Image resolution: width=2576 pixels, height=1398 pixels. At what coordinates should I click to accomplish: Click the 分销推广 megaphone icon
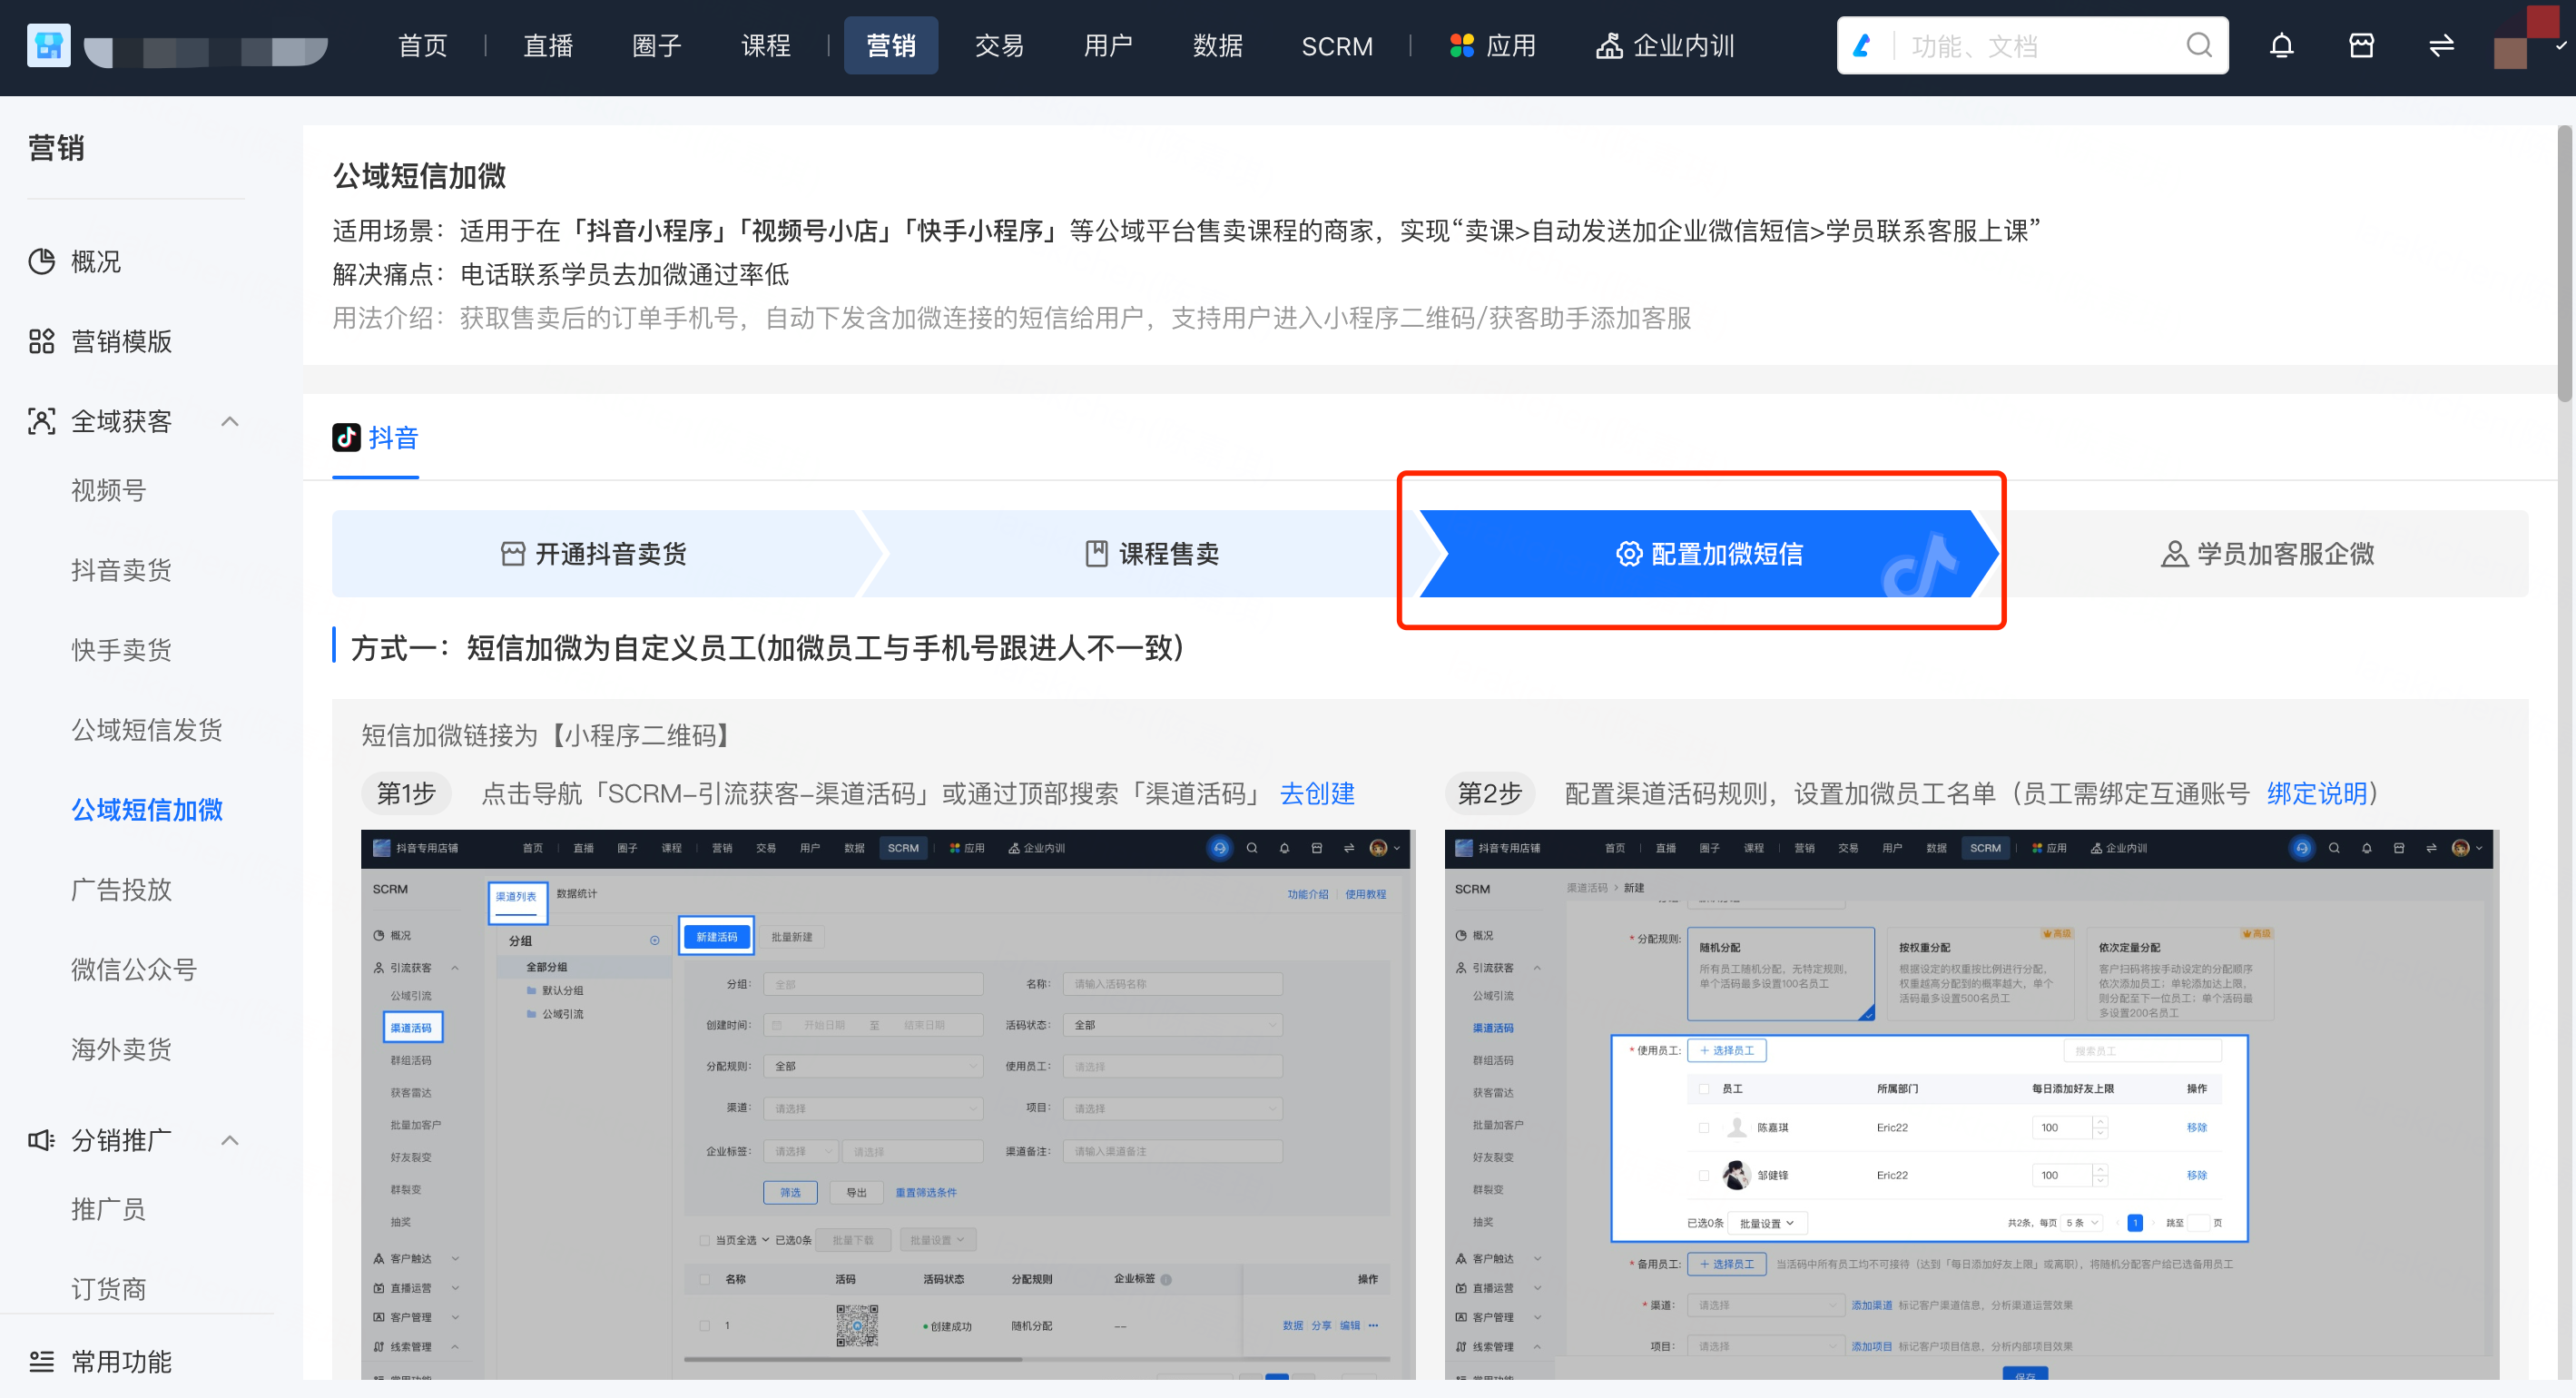(41, 1140)
